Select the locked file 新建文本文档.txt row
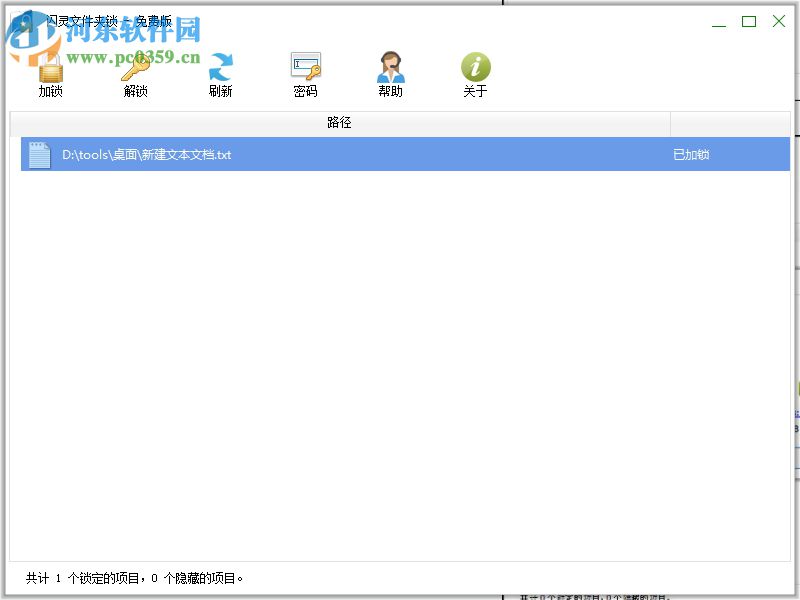The width and height of the screenshot is (800, 600). [300, 155]
